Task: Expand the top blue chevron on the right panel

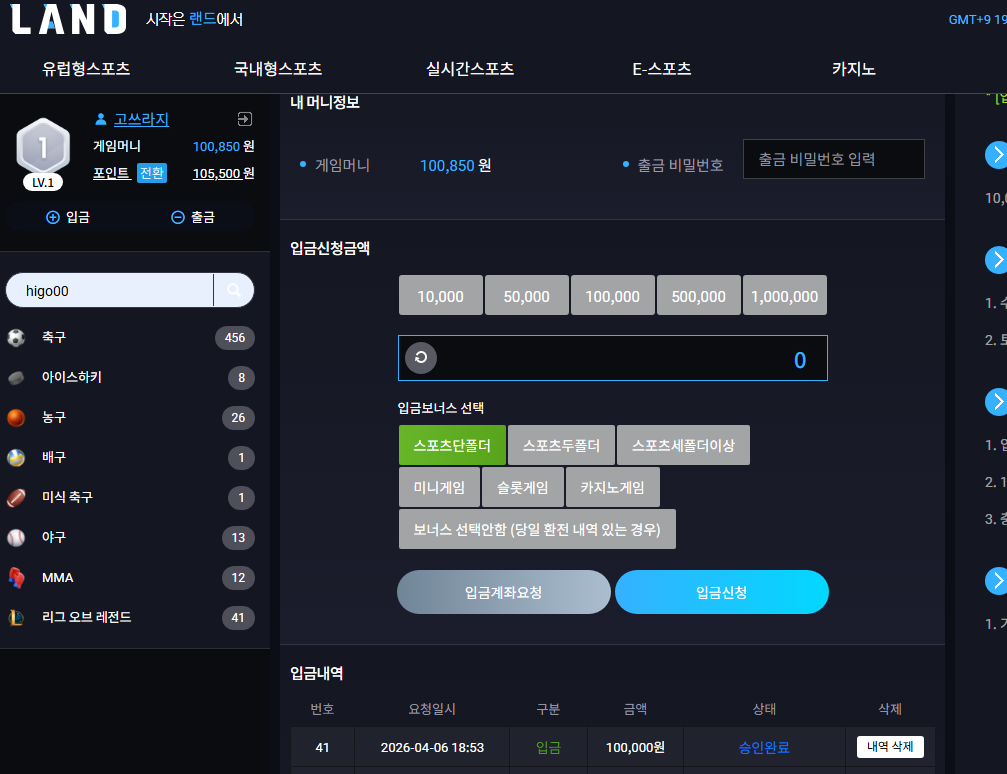Action: tap(996, 155)
